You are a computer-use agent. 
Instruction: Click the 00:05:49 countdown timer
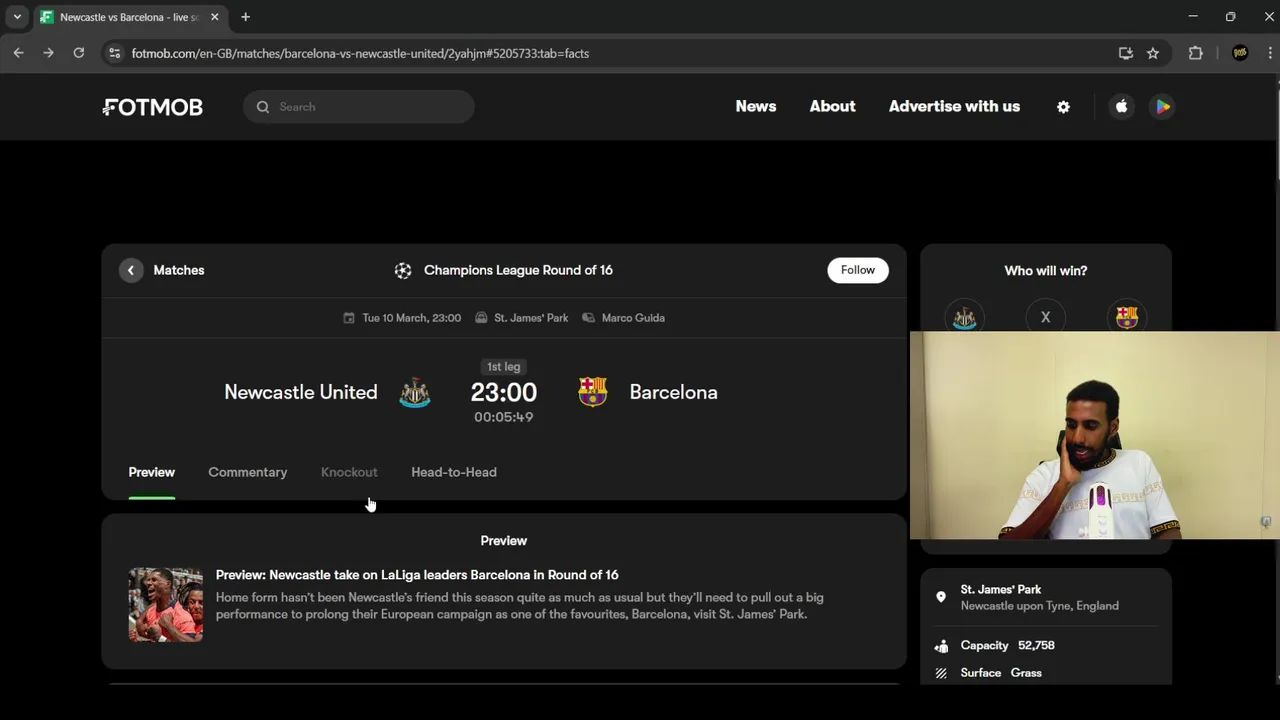[504, 417]
